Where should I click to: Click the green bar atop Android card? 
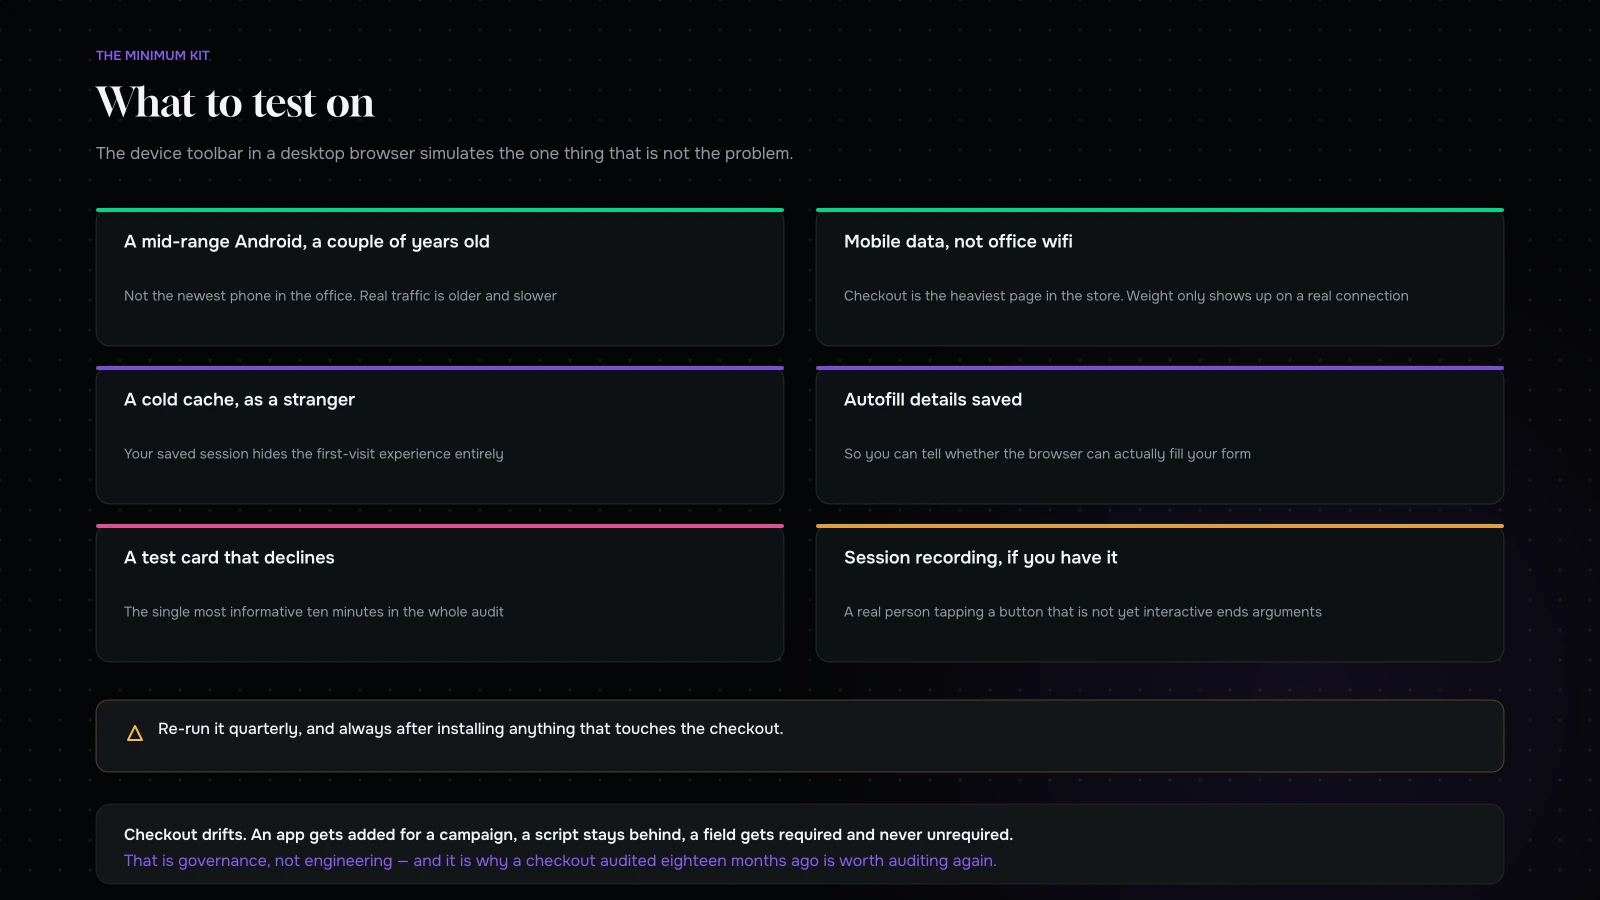tap(440, 210)
